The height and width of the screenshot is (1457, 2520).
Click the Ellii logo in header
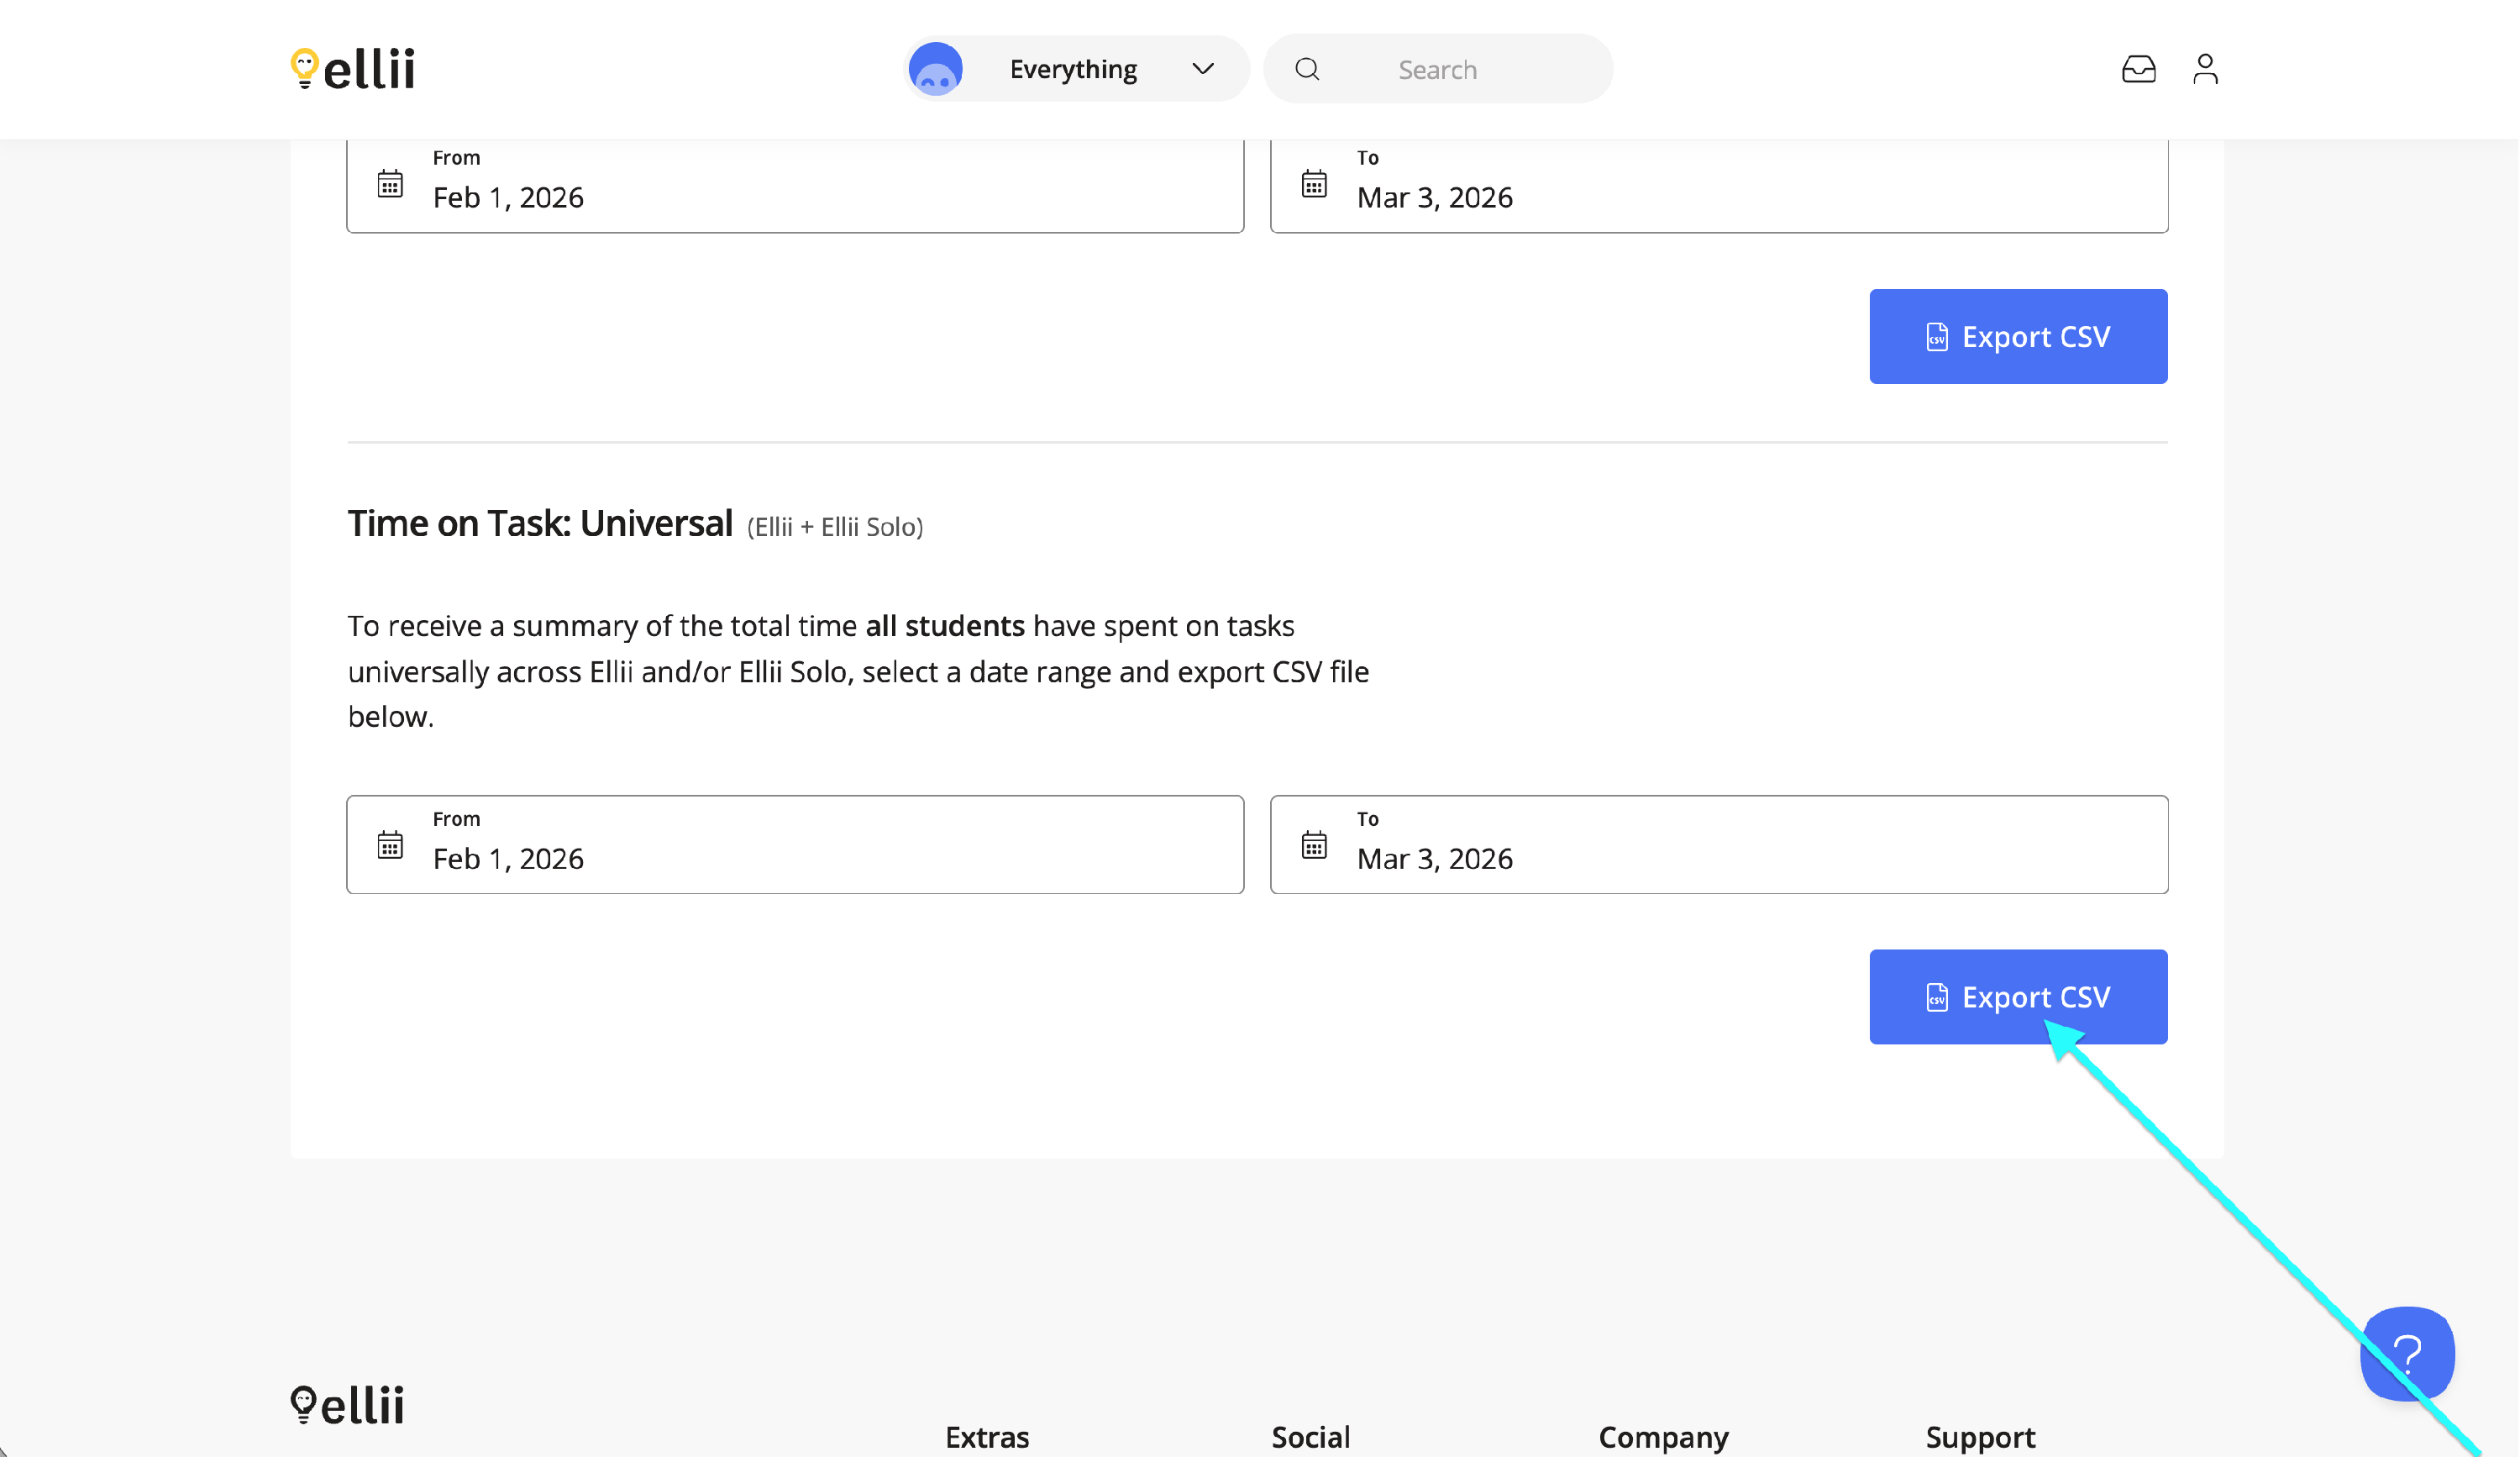click(352, 69)
